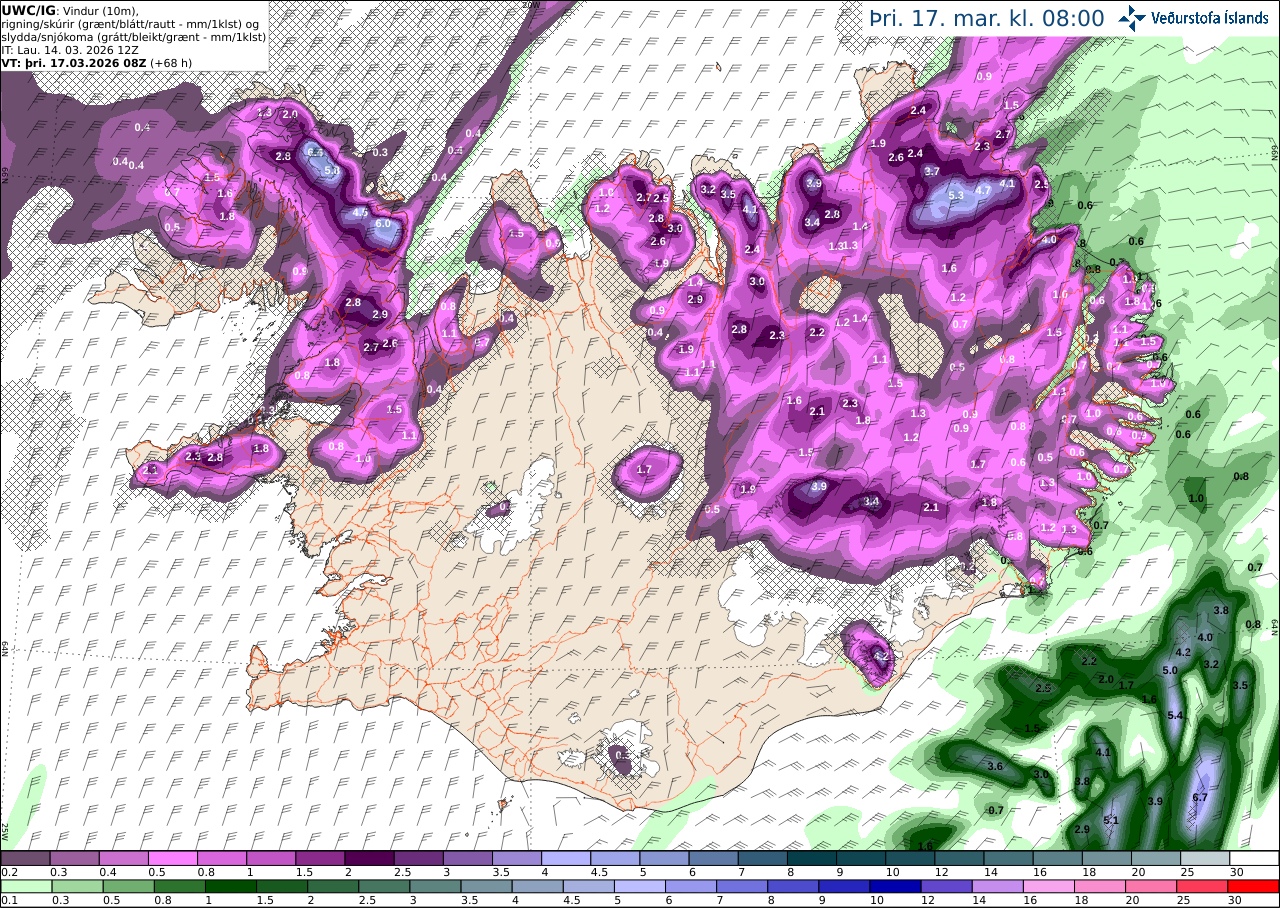Pick the dark teal snow swatch starting at 8
Image resolution: width=1280 pixels, height=908 pixels.
[x=812, y=858]
